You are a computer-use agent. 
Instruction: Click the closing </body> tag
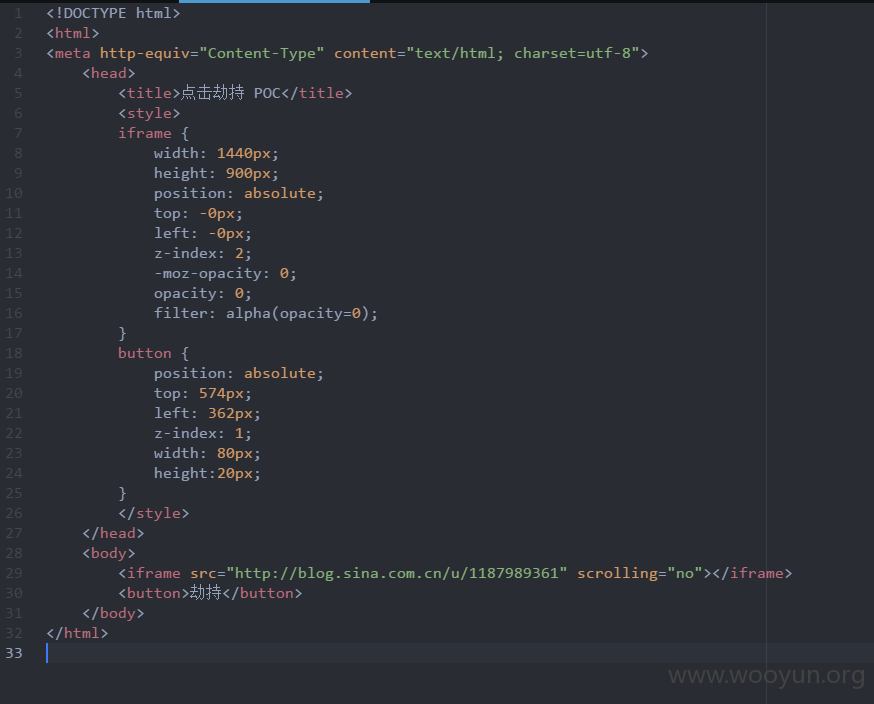(x=113, y=613)
